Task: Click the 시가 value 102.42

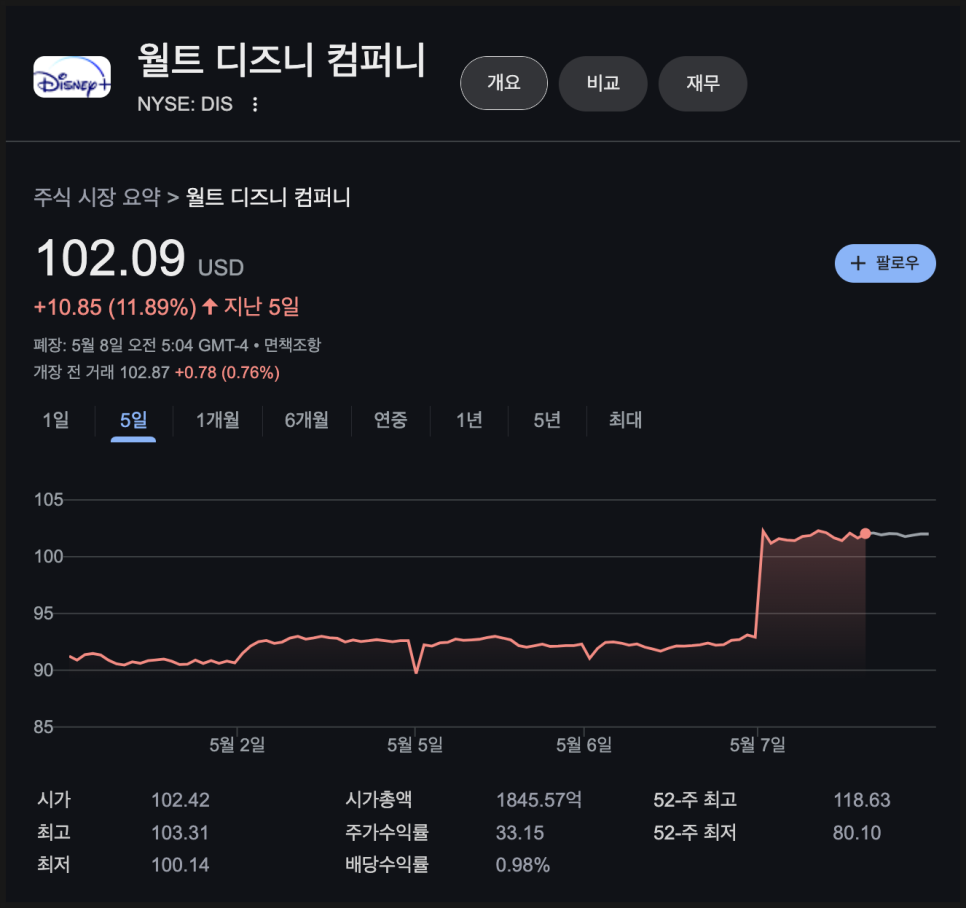Action: coord(181,800)
